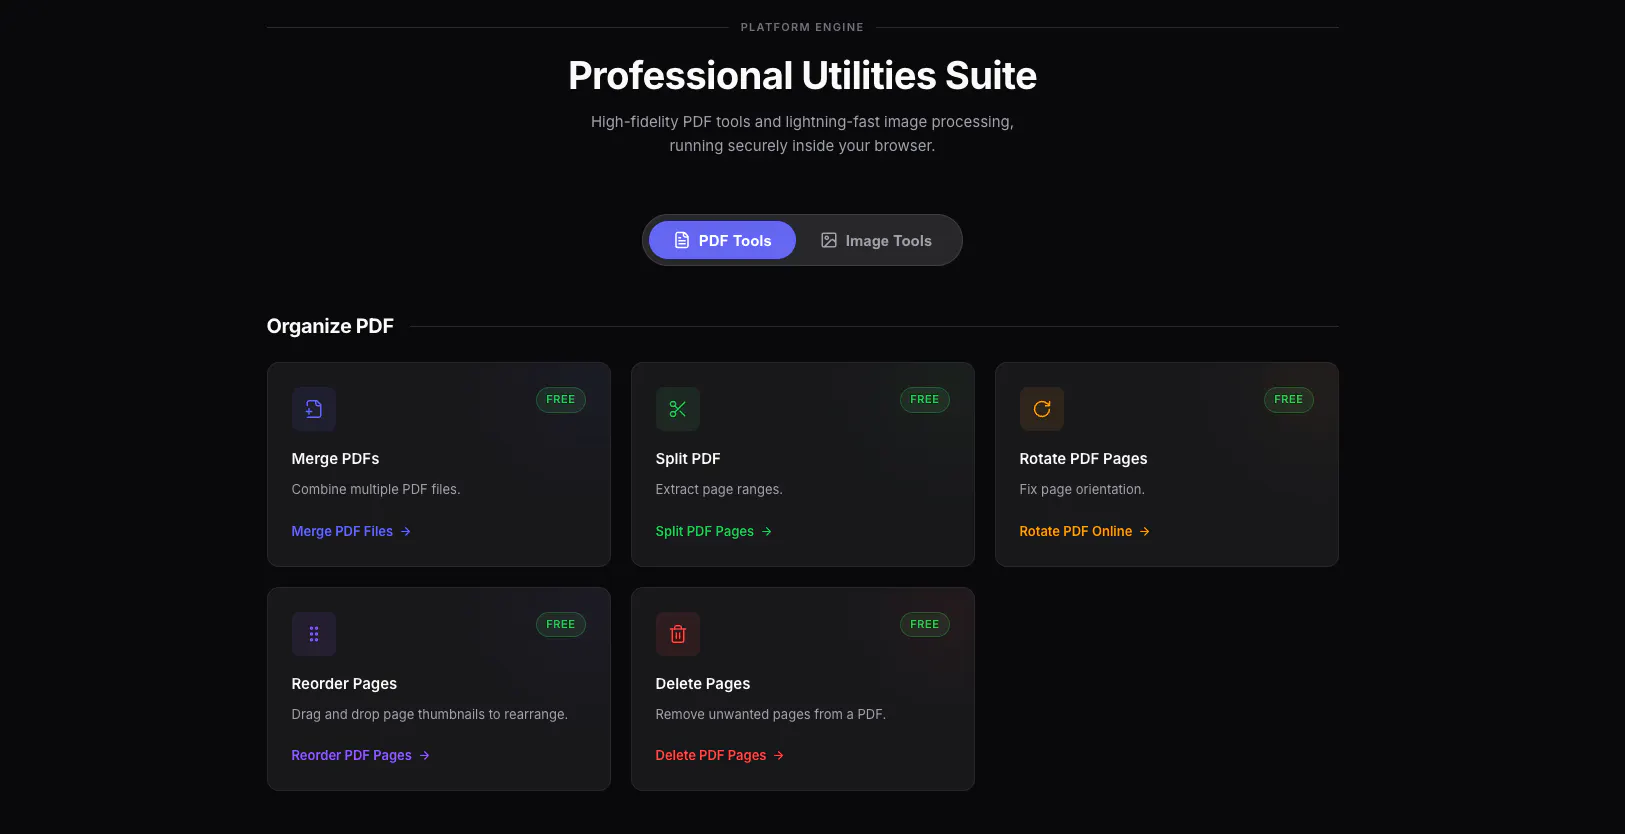Click the picture icon in Image Tools tab
1625x834 pixels.
pos(829,240)
